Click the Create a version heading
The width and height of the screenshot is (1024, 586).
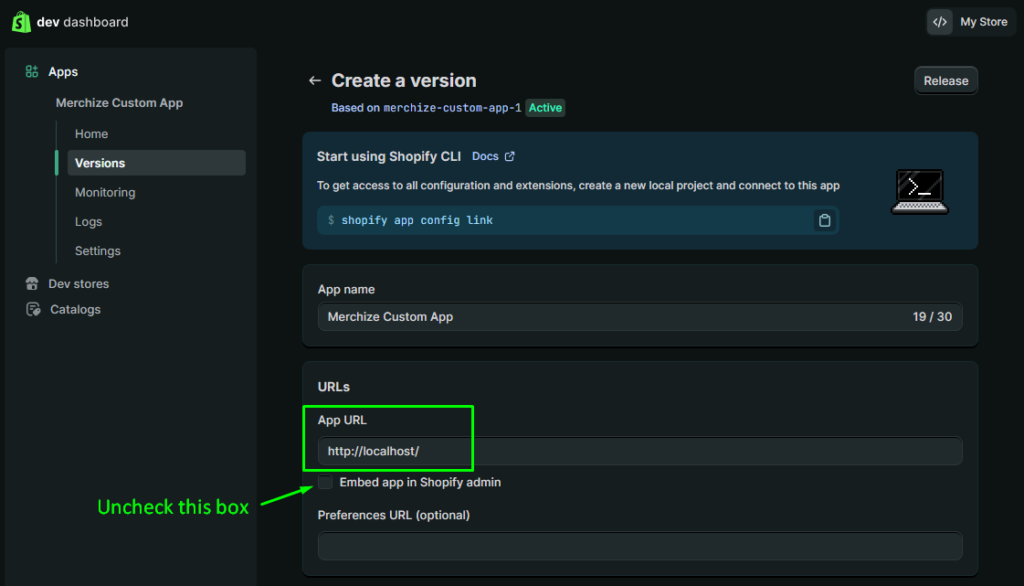coord(404,80)
